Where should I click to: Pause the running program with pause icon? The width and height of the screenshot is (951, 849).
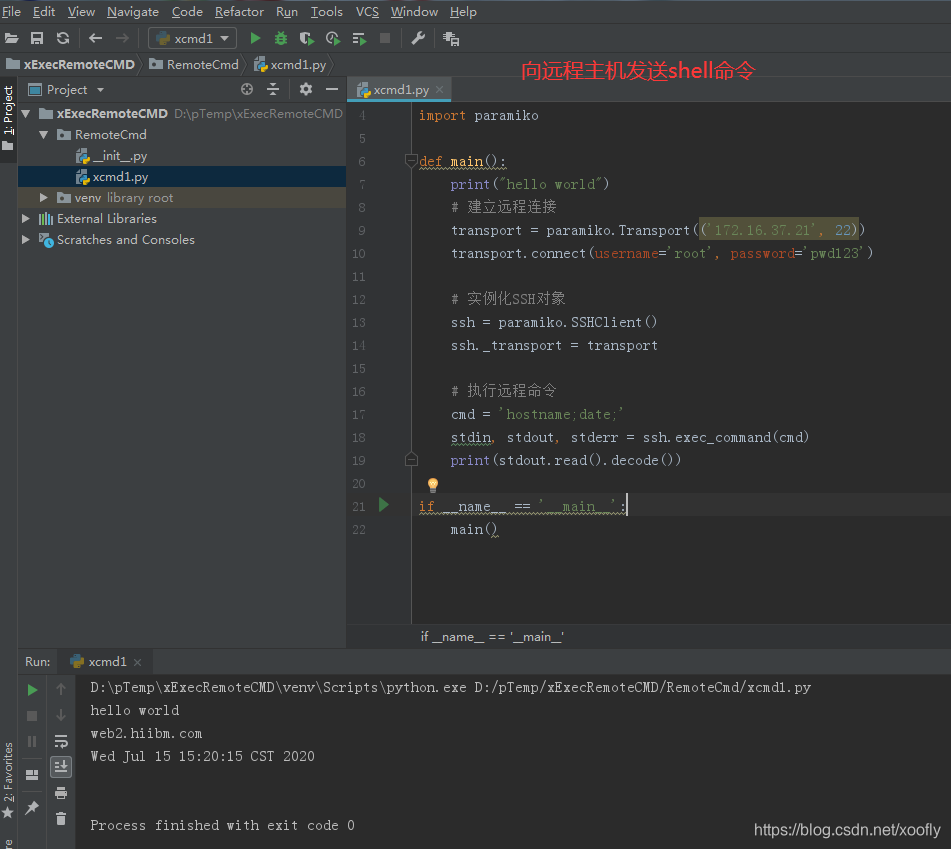(31, 741)
